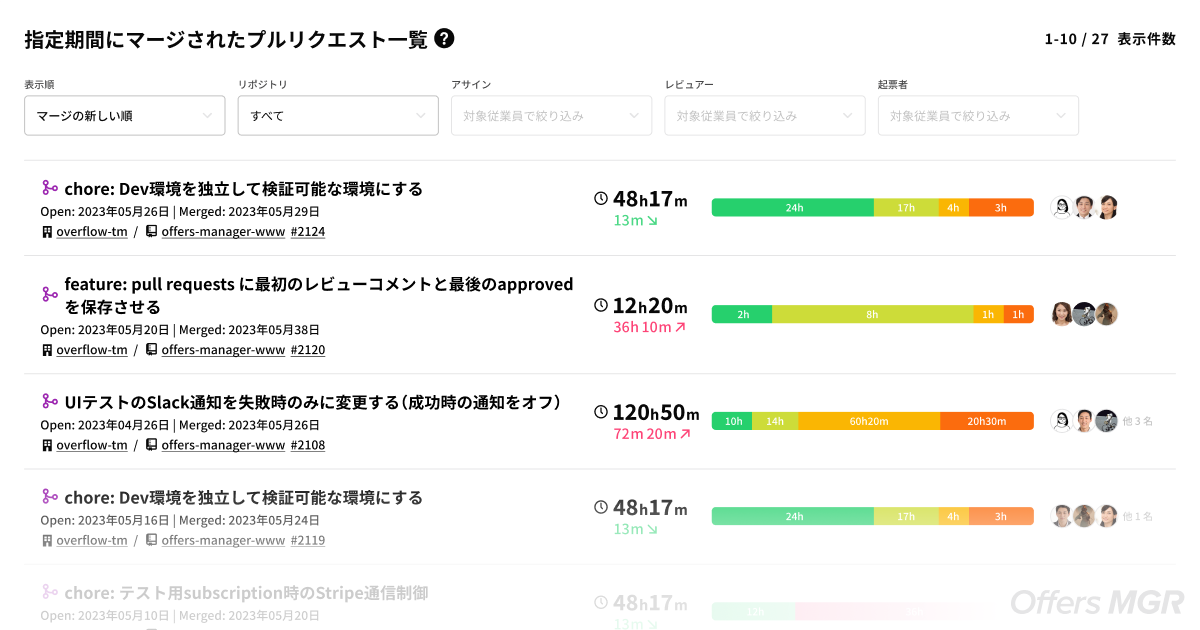Image resolution: width=1200 pixels, height=630 pixels.
Task: Click the clock icon next to 48h17m
Action: 600,200
